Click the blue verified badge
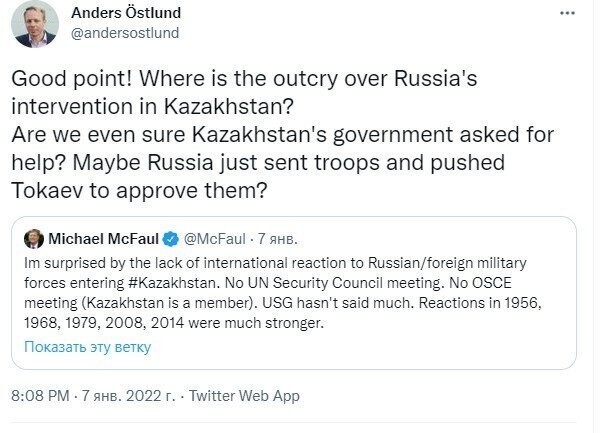Screen dimensions: 602x433 (171, 240)
